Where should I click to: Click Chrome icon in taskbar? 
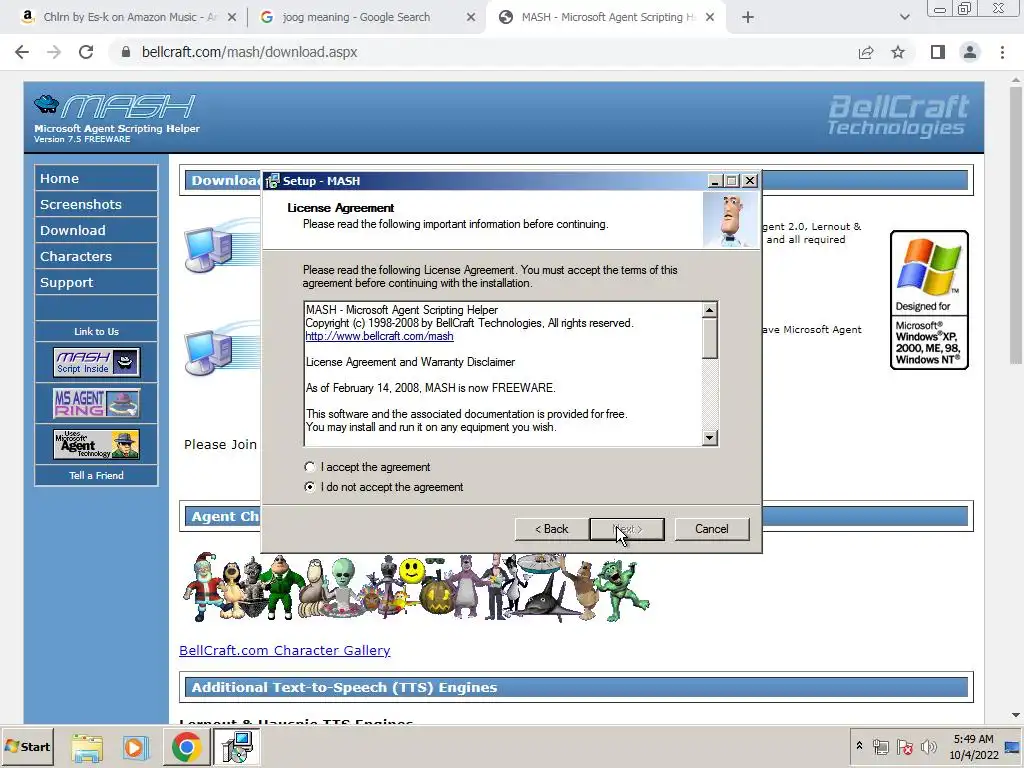186,747
